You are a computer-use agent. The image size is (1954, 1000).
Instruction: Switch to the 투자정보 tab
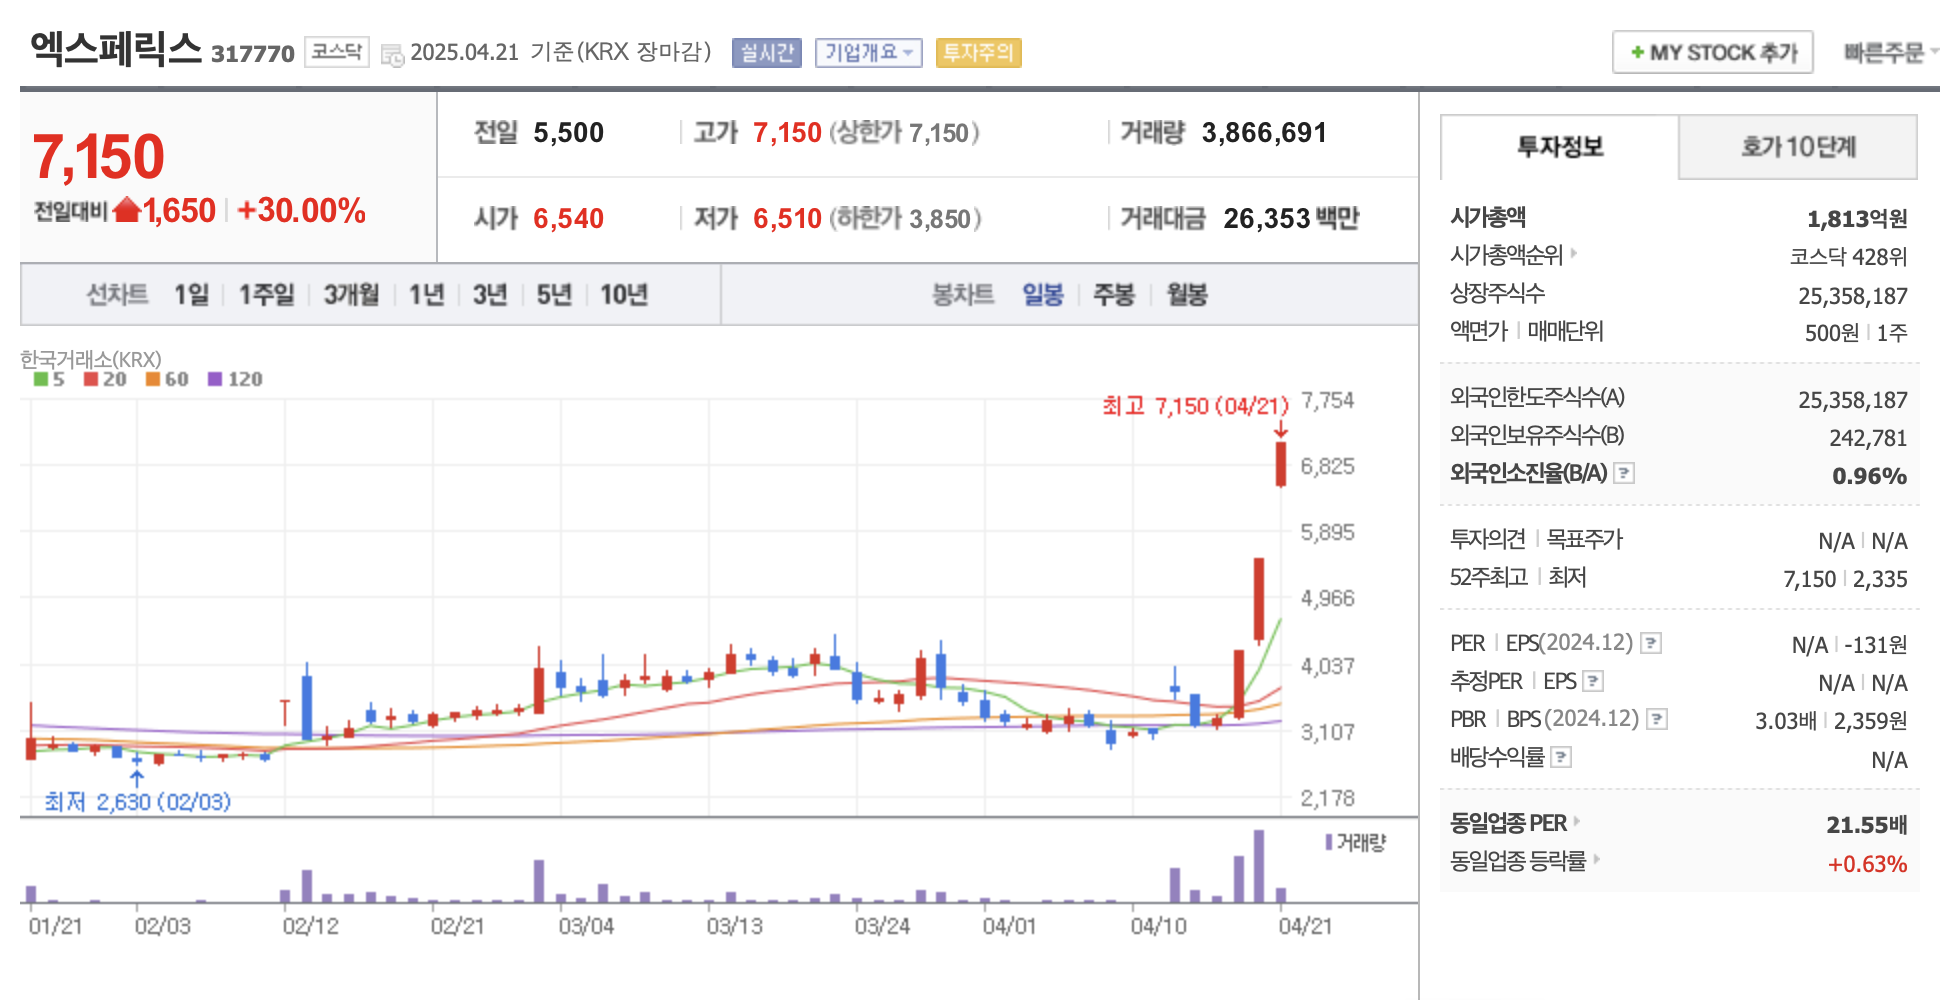coord(1560,147)
